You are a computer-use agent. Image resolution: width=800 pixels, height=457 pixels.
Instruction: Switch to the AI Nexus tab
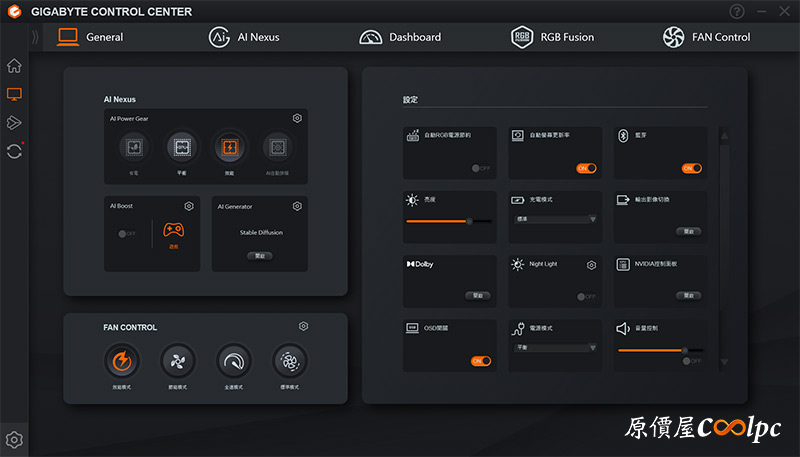pos(244,37)
